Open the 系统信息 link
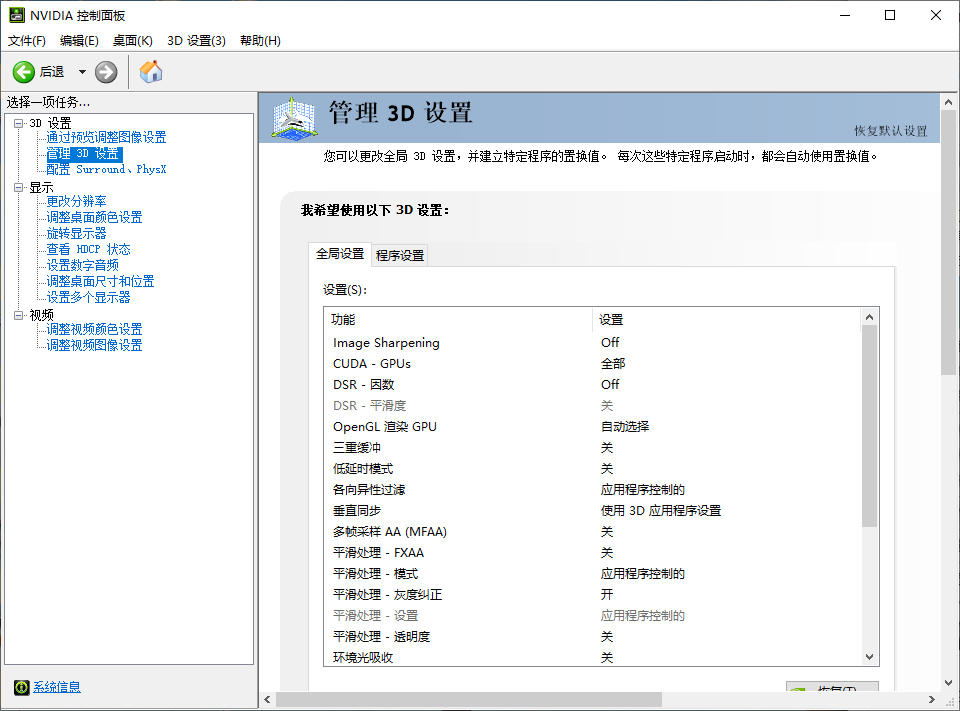This screenshot has width=960, height=711. pos(57,687)
